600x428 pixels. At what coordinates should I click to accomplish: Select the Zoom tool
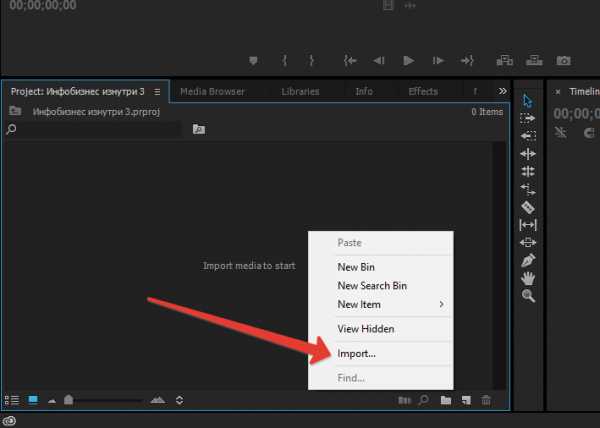click(x=528, y=296)
